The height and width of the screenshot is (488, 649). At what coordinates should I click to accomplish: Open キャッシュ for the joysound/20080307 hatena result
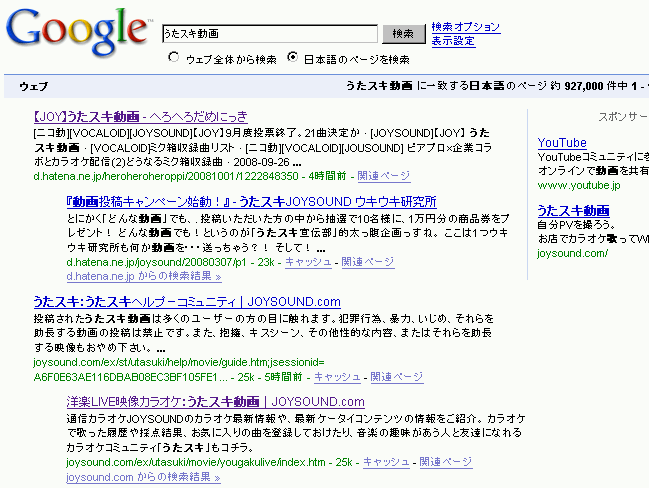308,262
